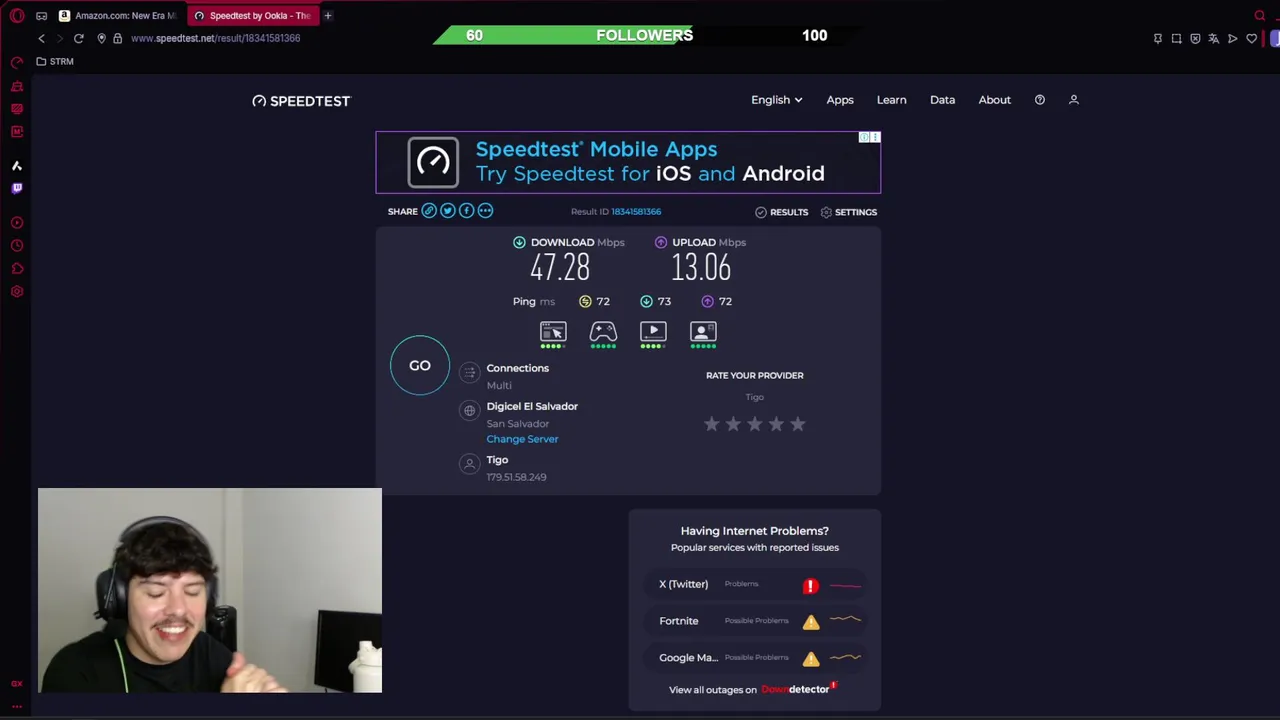
Task: Open the Learn menu
Action: tap(891, 100)
